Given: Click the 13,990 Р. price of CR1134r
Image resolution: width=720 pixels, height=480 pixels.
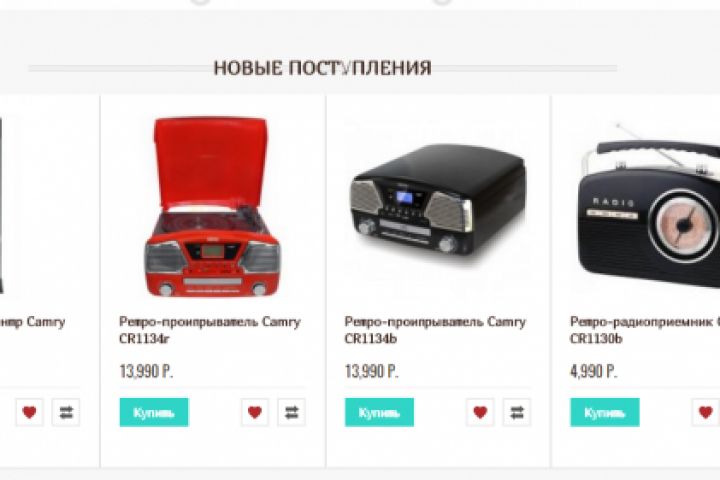Looking at the screenshot, I should click(146, 371).
